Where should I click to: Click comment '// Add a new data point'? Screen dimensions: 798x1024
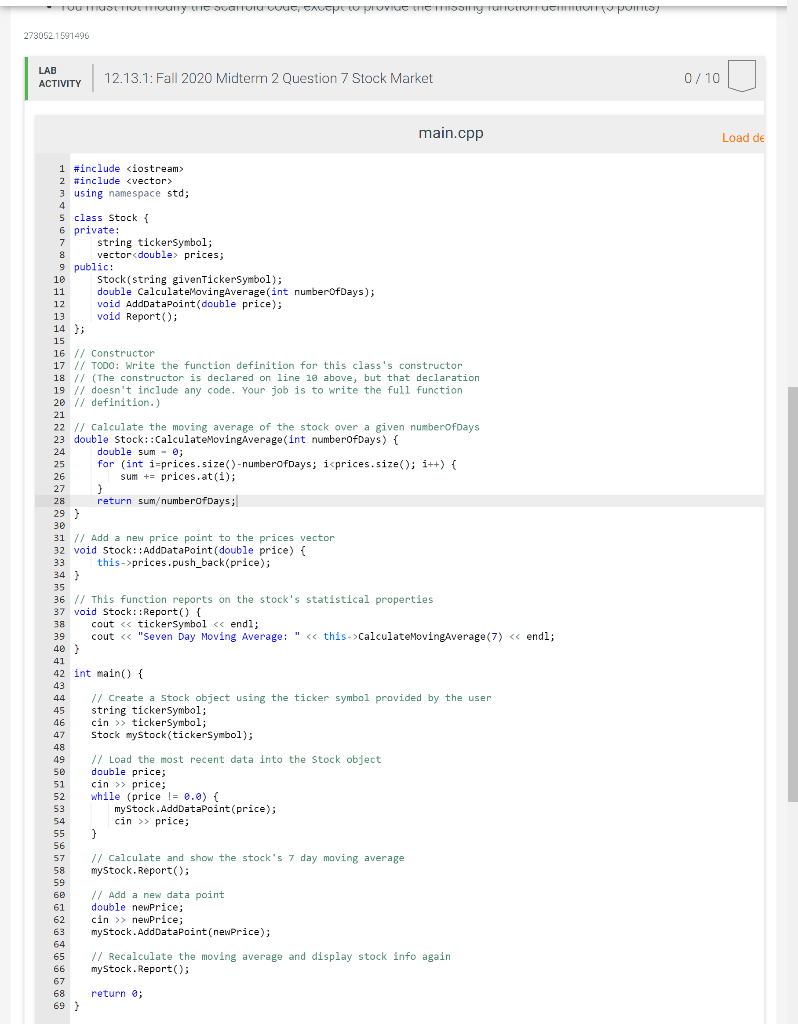[157, 895]
